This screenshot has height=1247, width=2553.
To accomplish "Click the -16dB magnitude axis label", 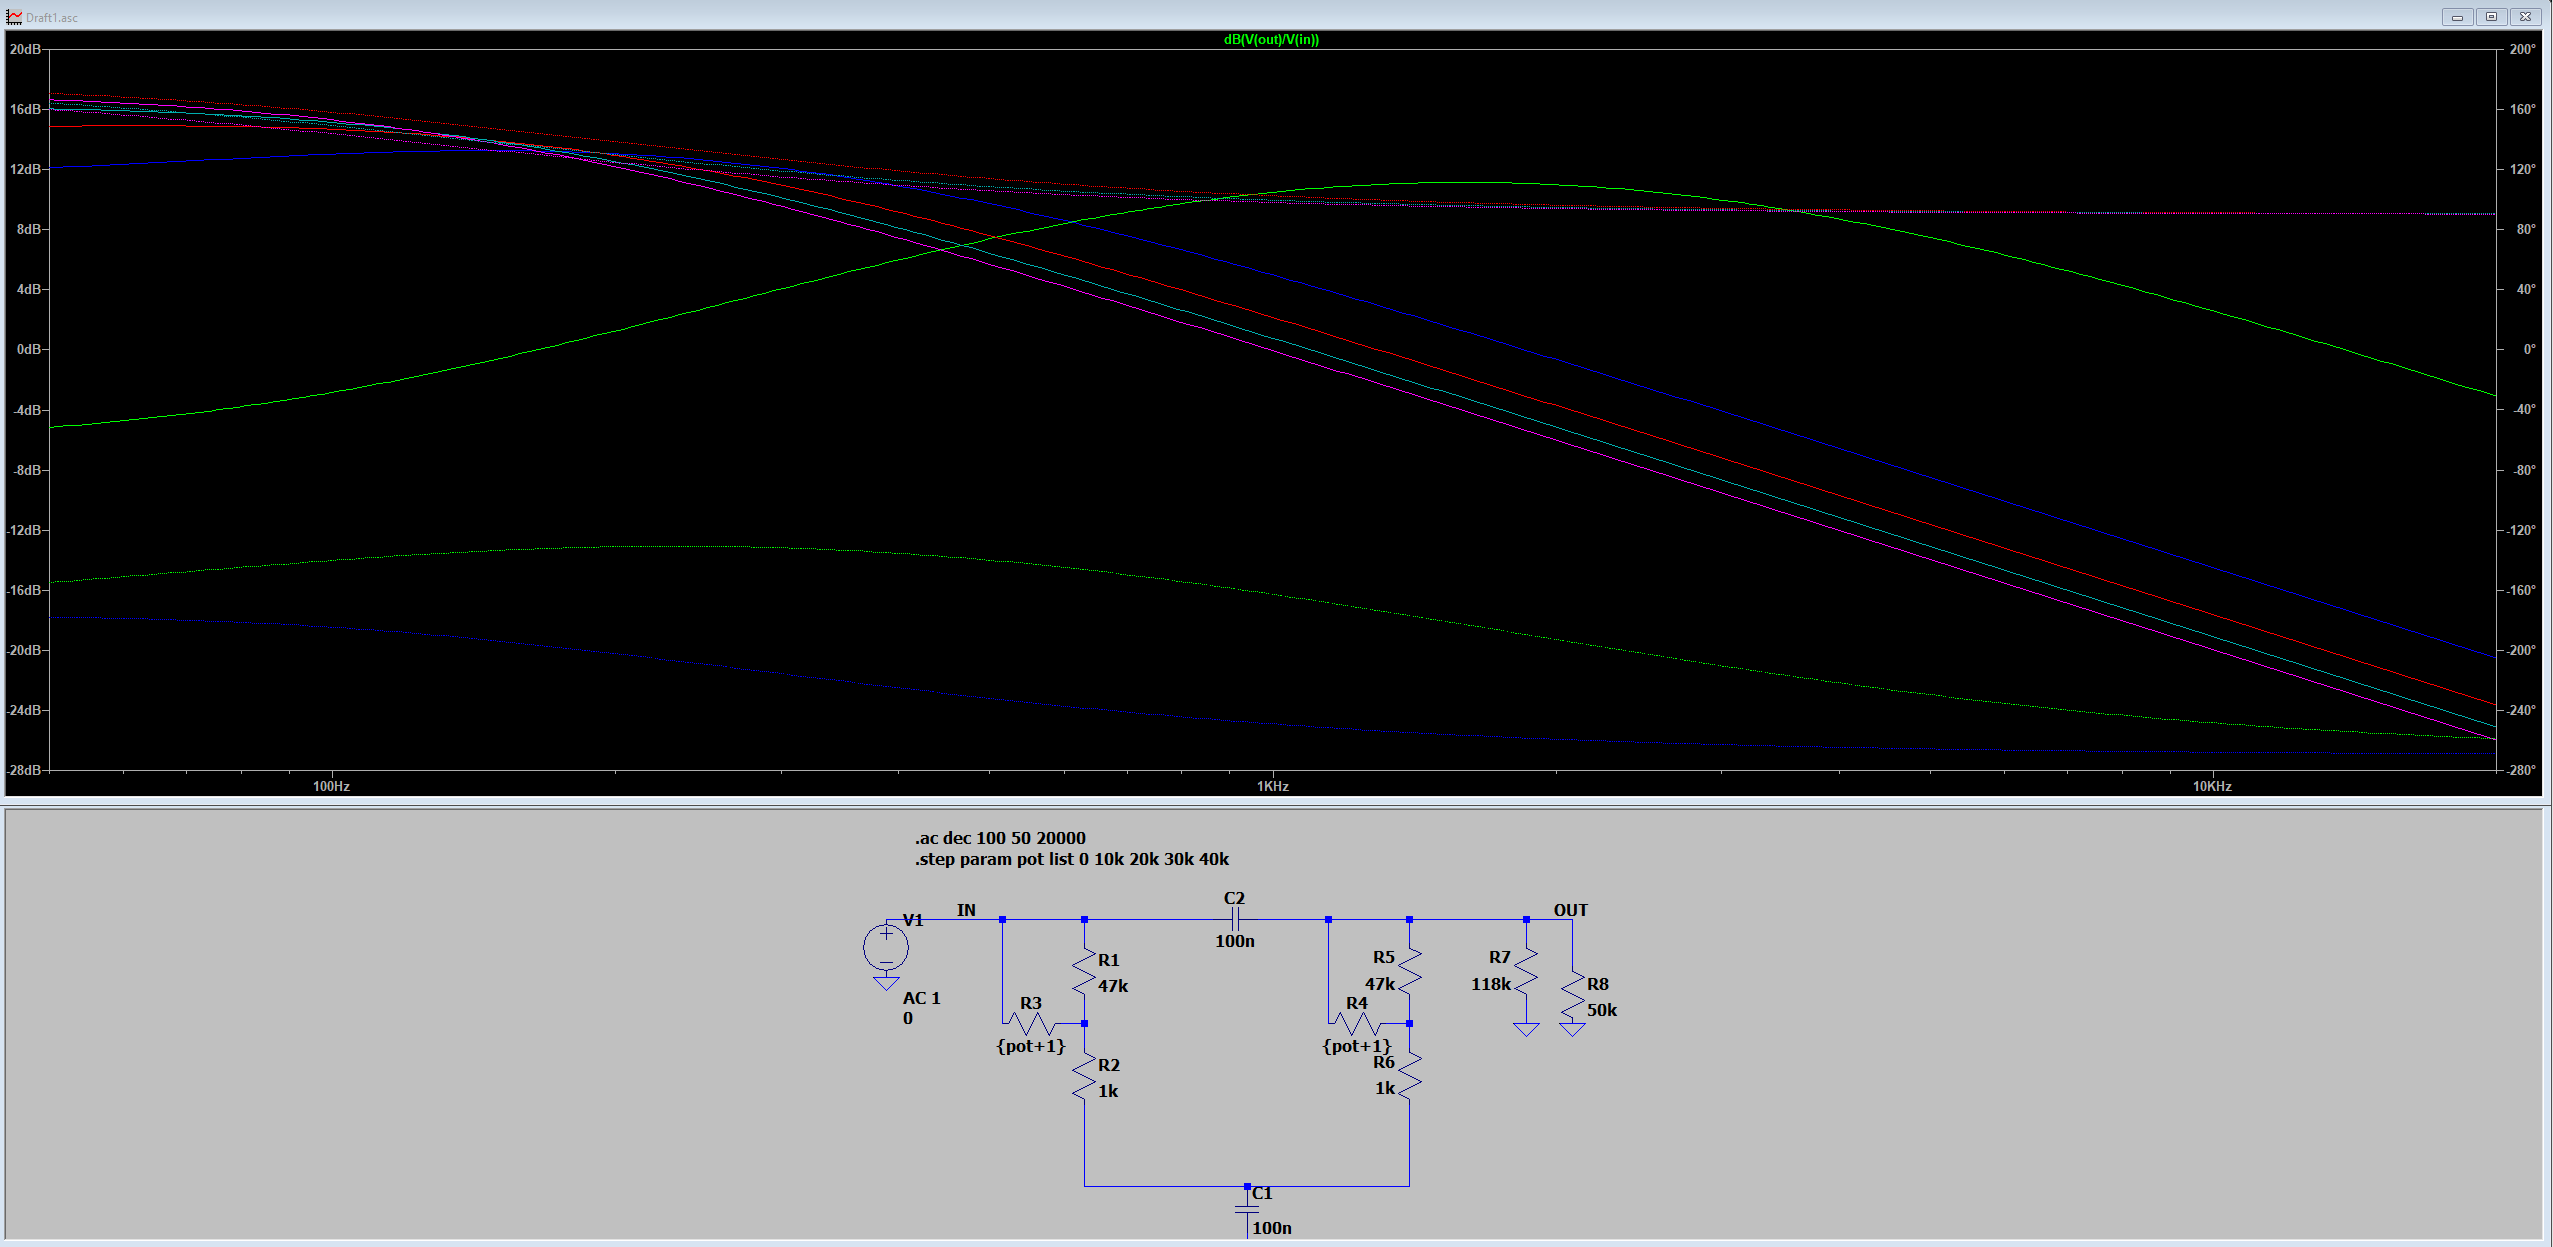I will pos(24,590).
